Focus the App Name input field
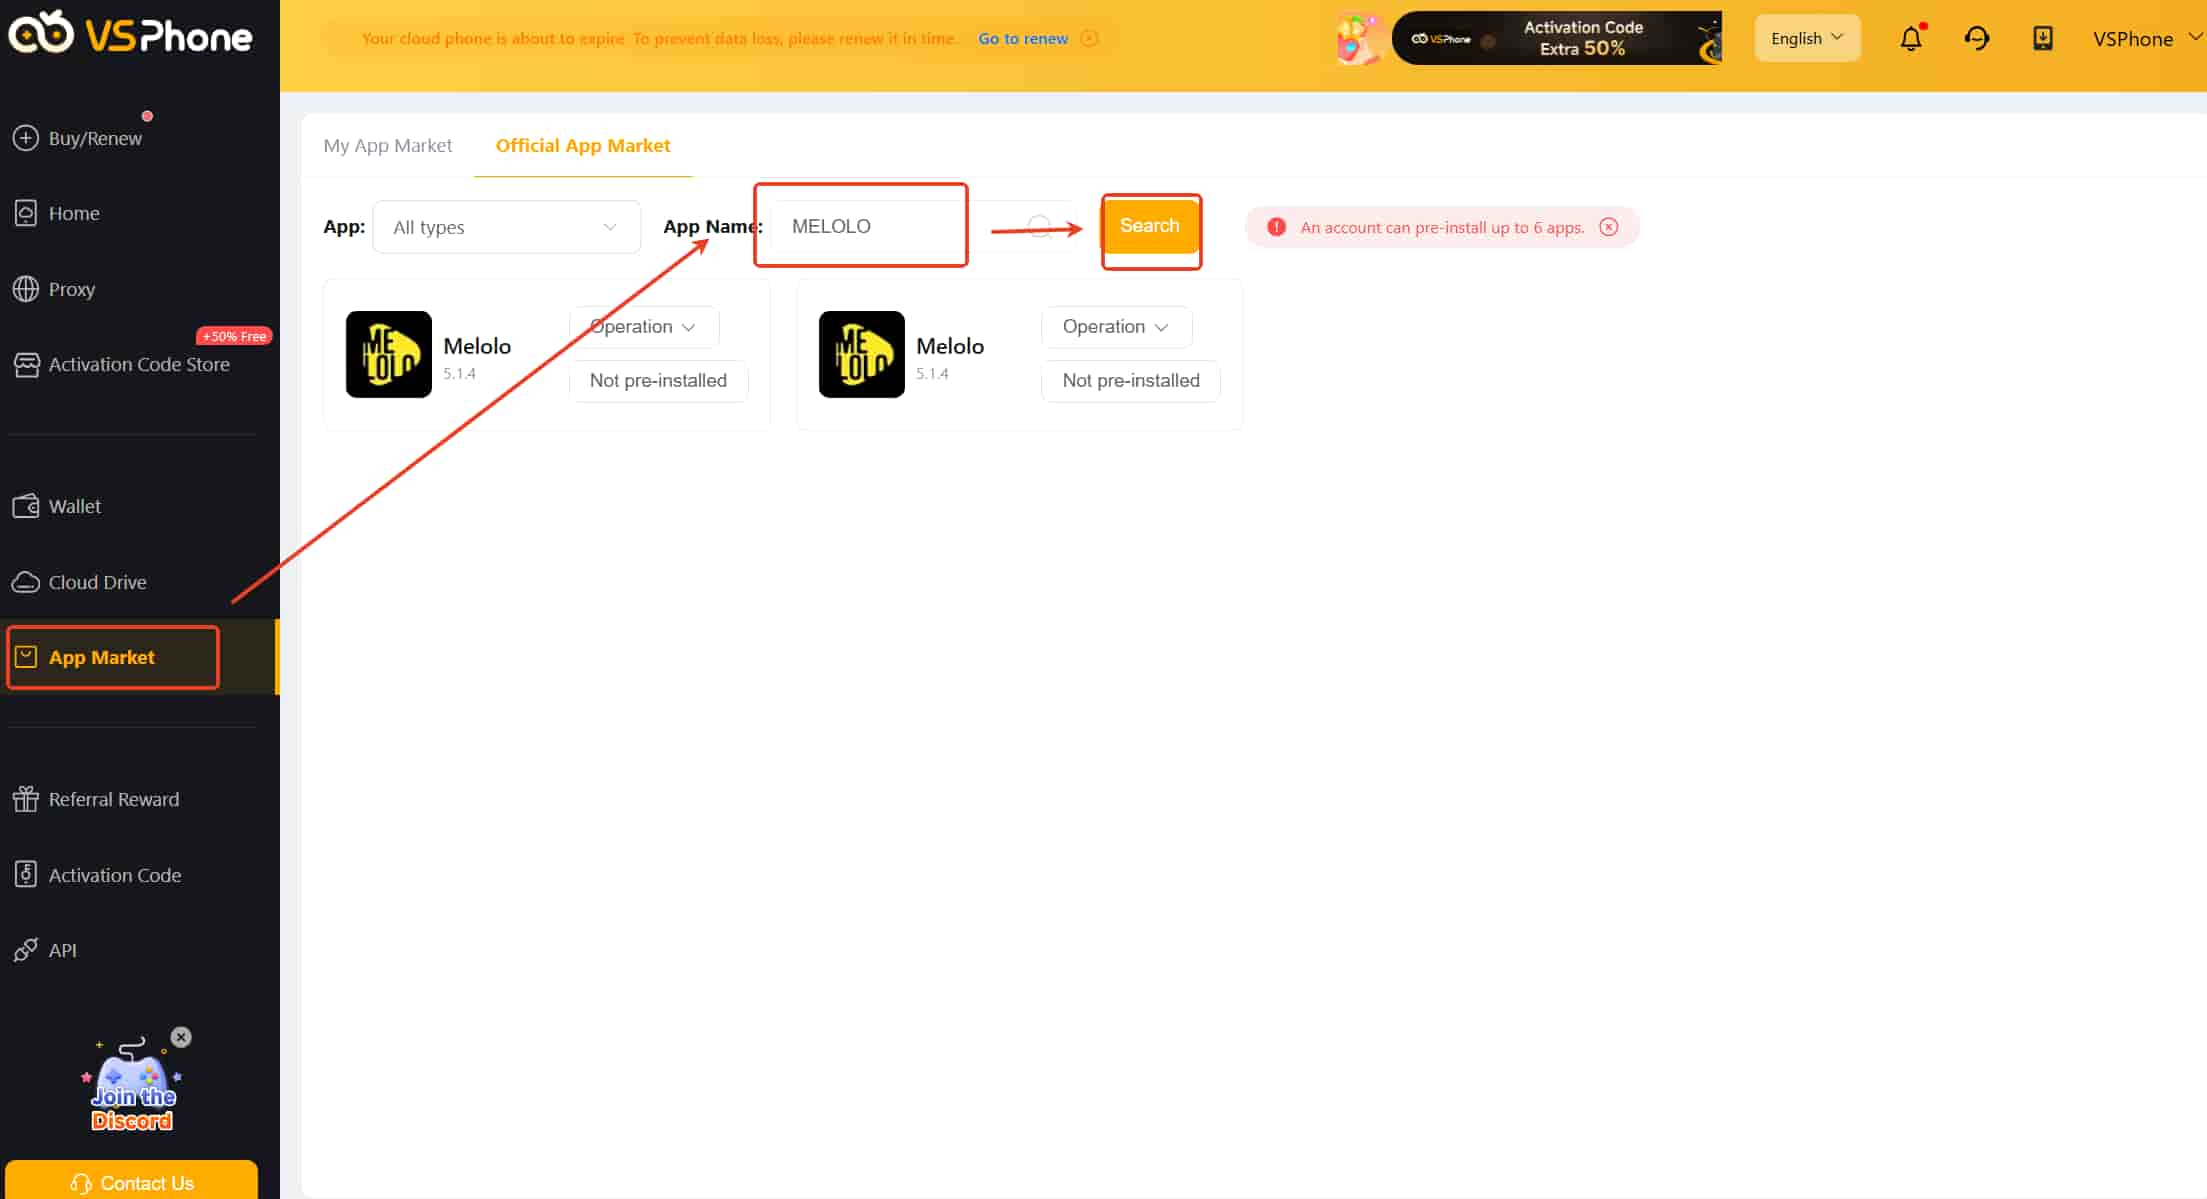2207x1199 pixels. (x=860, y=226)
